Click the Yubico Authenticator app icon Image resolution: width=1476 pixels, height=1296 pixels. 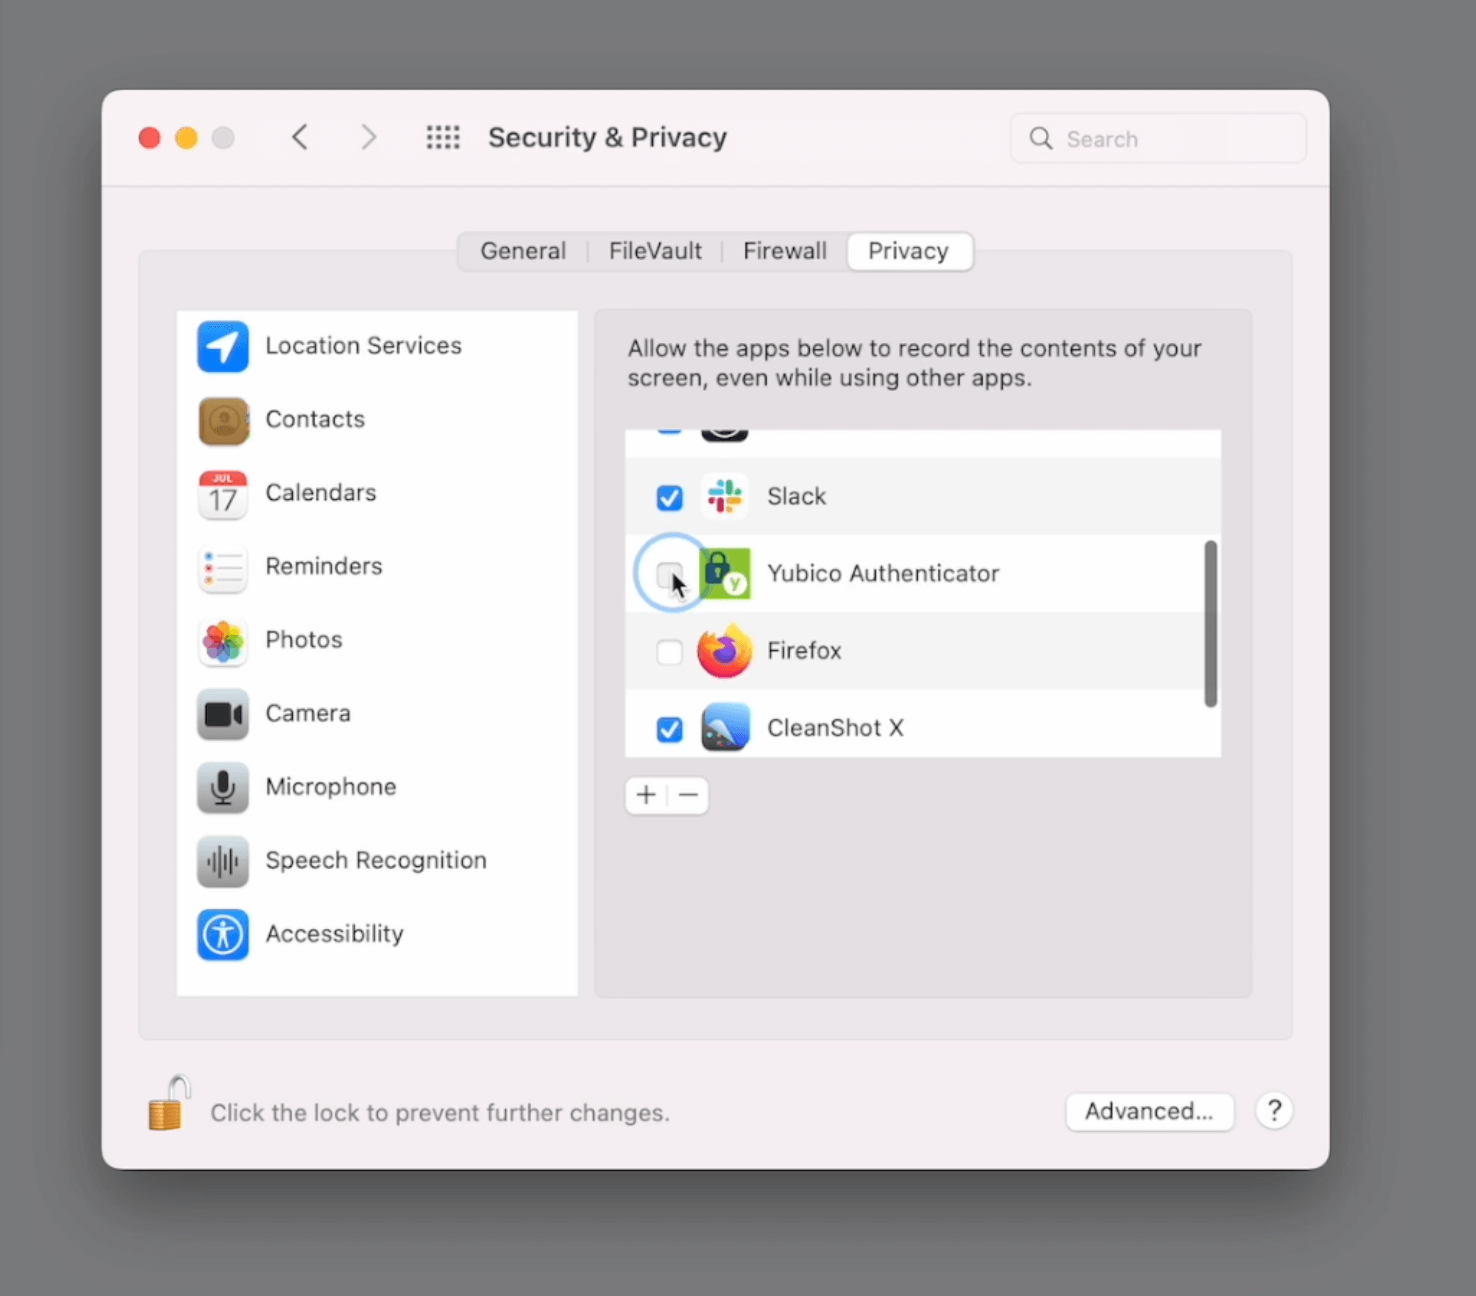tap(725, 574)
